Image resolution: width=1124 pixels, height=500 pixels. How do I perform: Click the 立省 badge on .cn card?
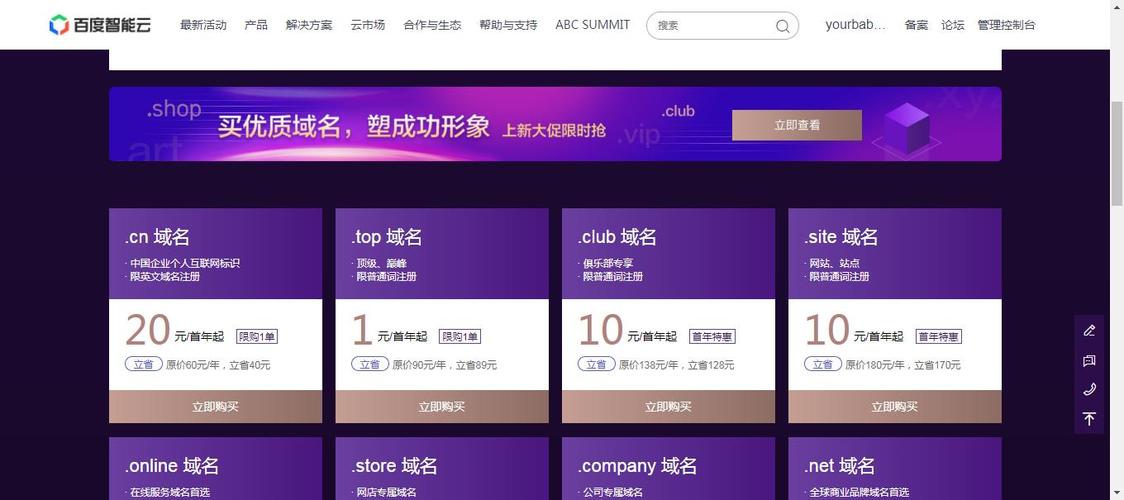pos(143,365)
